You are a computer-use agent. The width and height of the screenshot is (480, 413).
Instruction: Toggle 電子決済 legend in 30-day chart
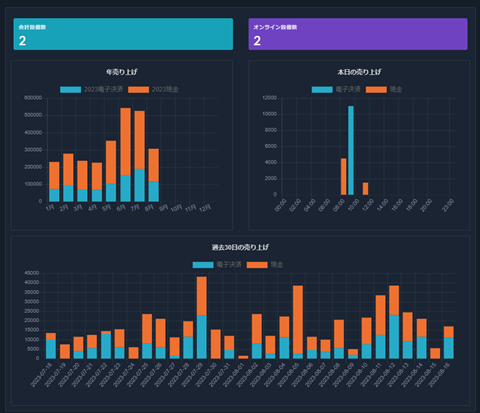point(217,265)
